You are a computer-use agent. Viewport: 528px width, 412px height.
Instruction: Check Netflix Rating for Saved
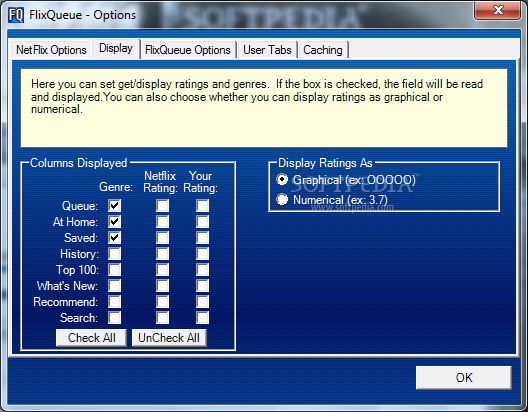(x=163, y=238)
